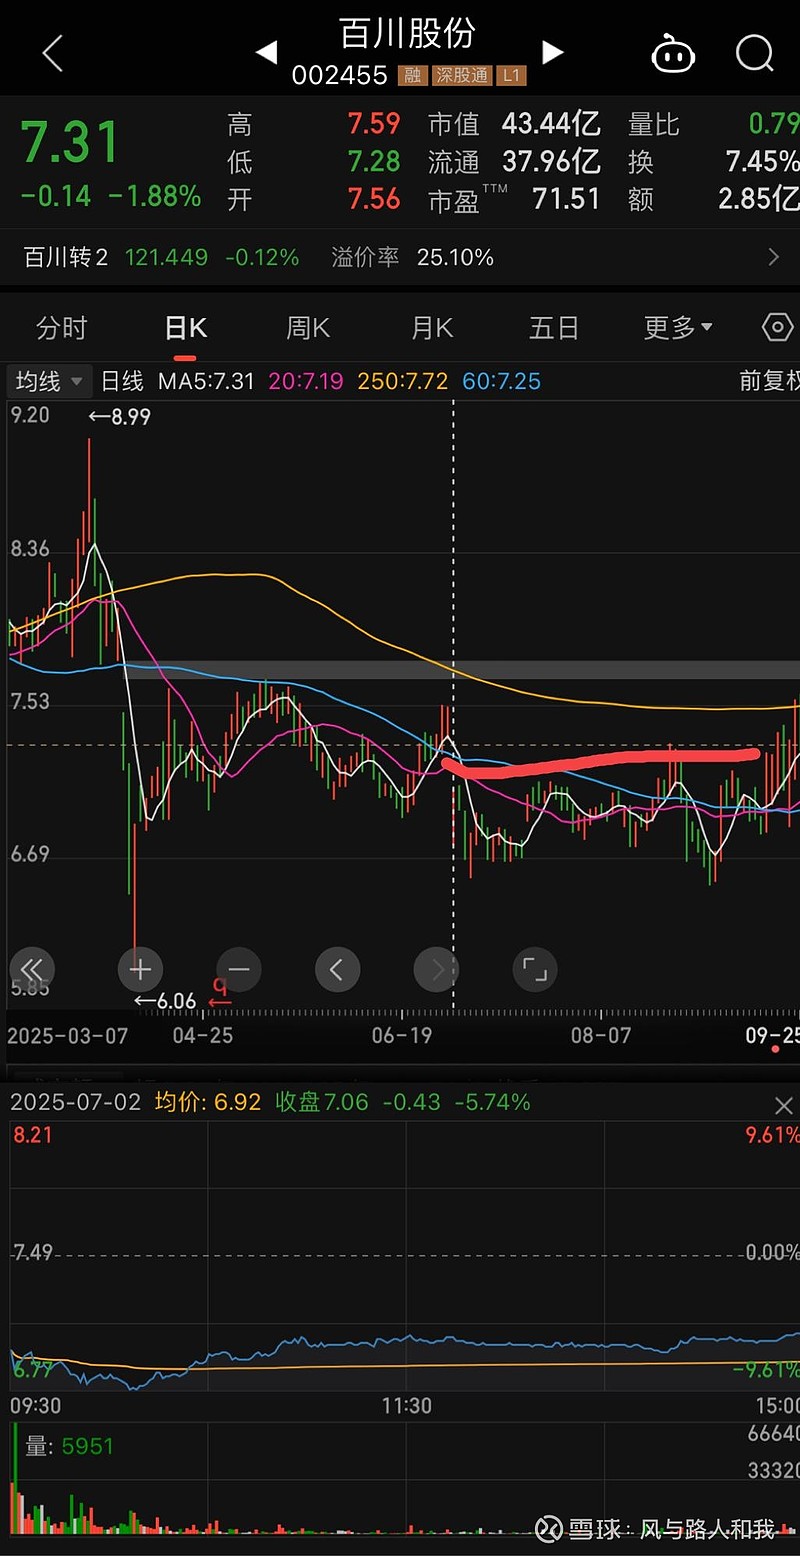Switch to 分时 tab

pyautogui.click(x=62, y=327)
